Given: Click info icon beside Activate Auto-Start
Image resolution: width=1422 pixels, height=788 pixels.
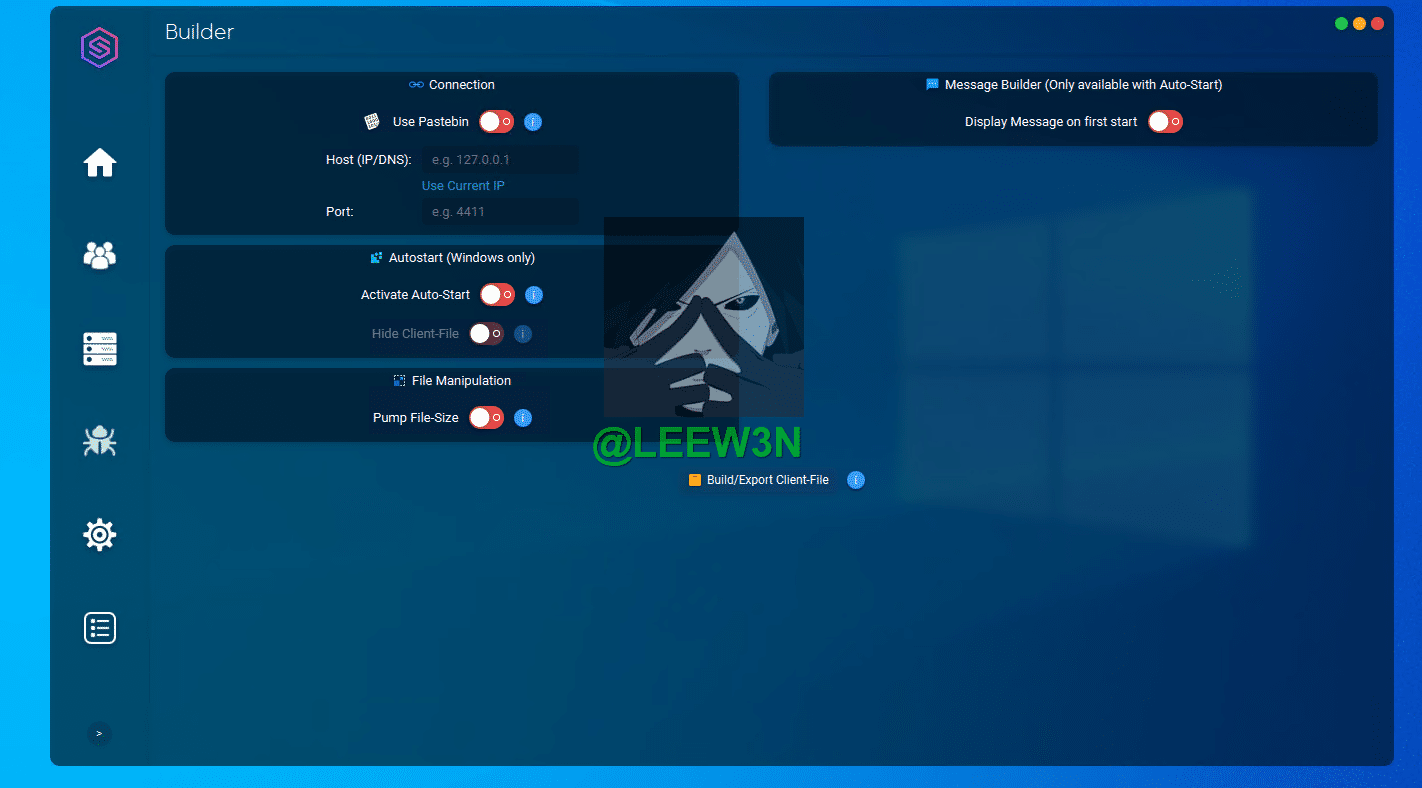Looking at the screenshot, I should (534, 295).
